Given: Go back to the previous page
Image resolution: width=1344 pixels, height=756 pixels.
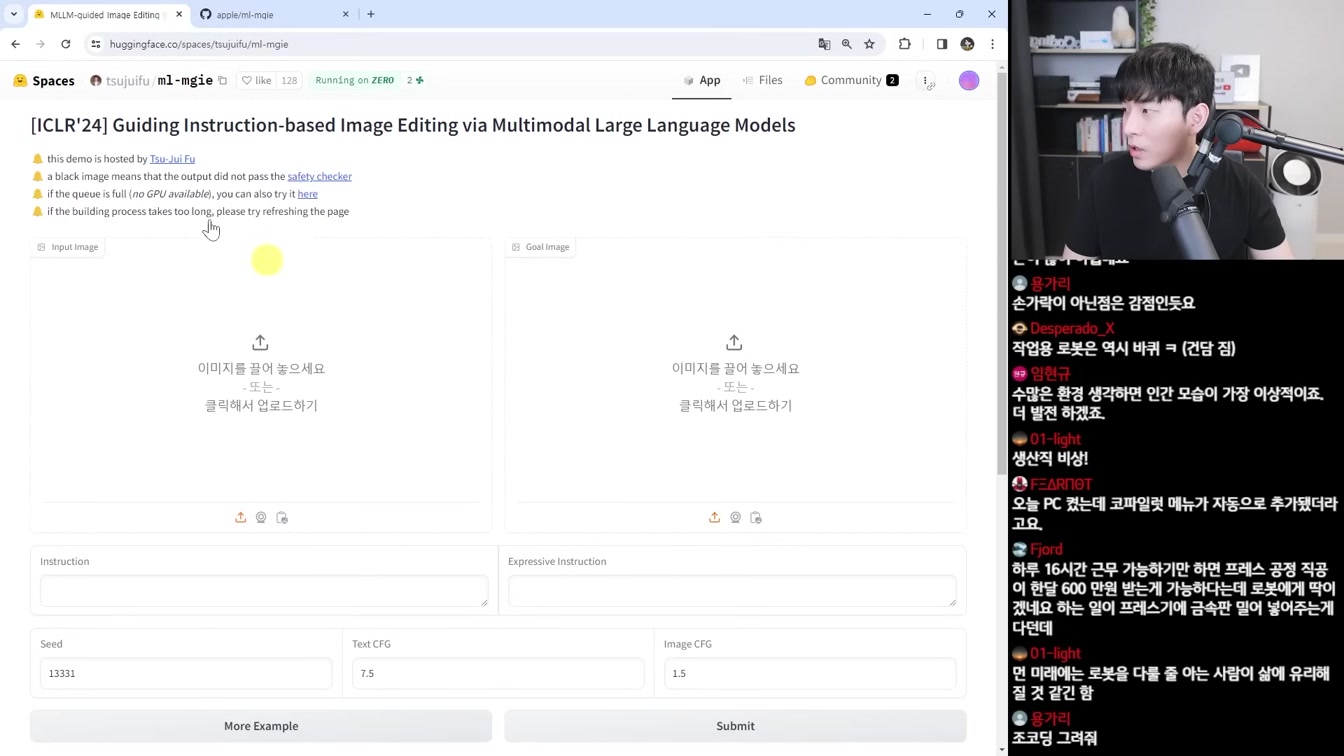Looking at the screenshot, I should (x=15, y=44).
